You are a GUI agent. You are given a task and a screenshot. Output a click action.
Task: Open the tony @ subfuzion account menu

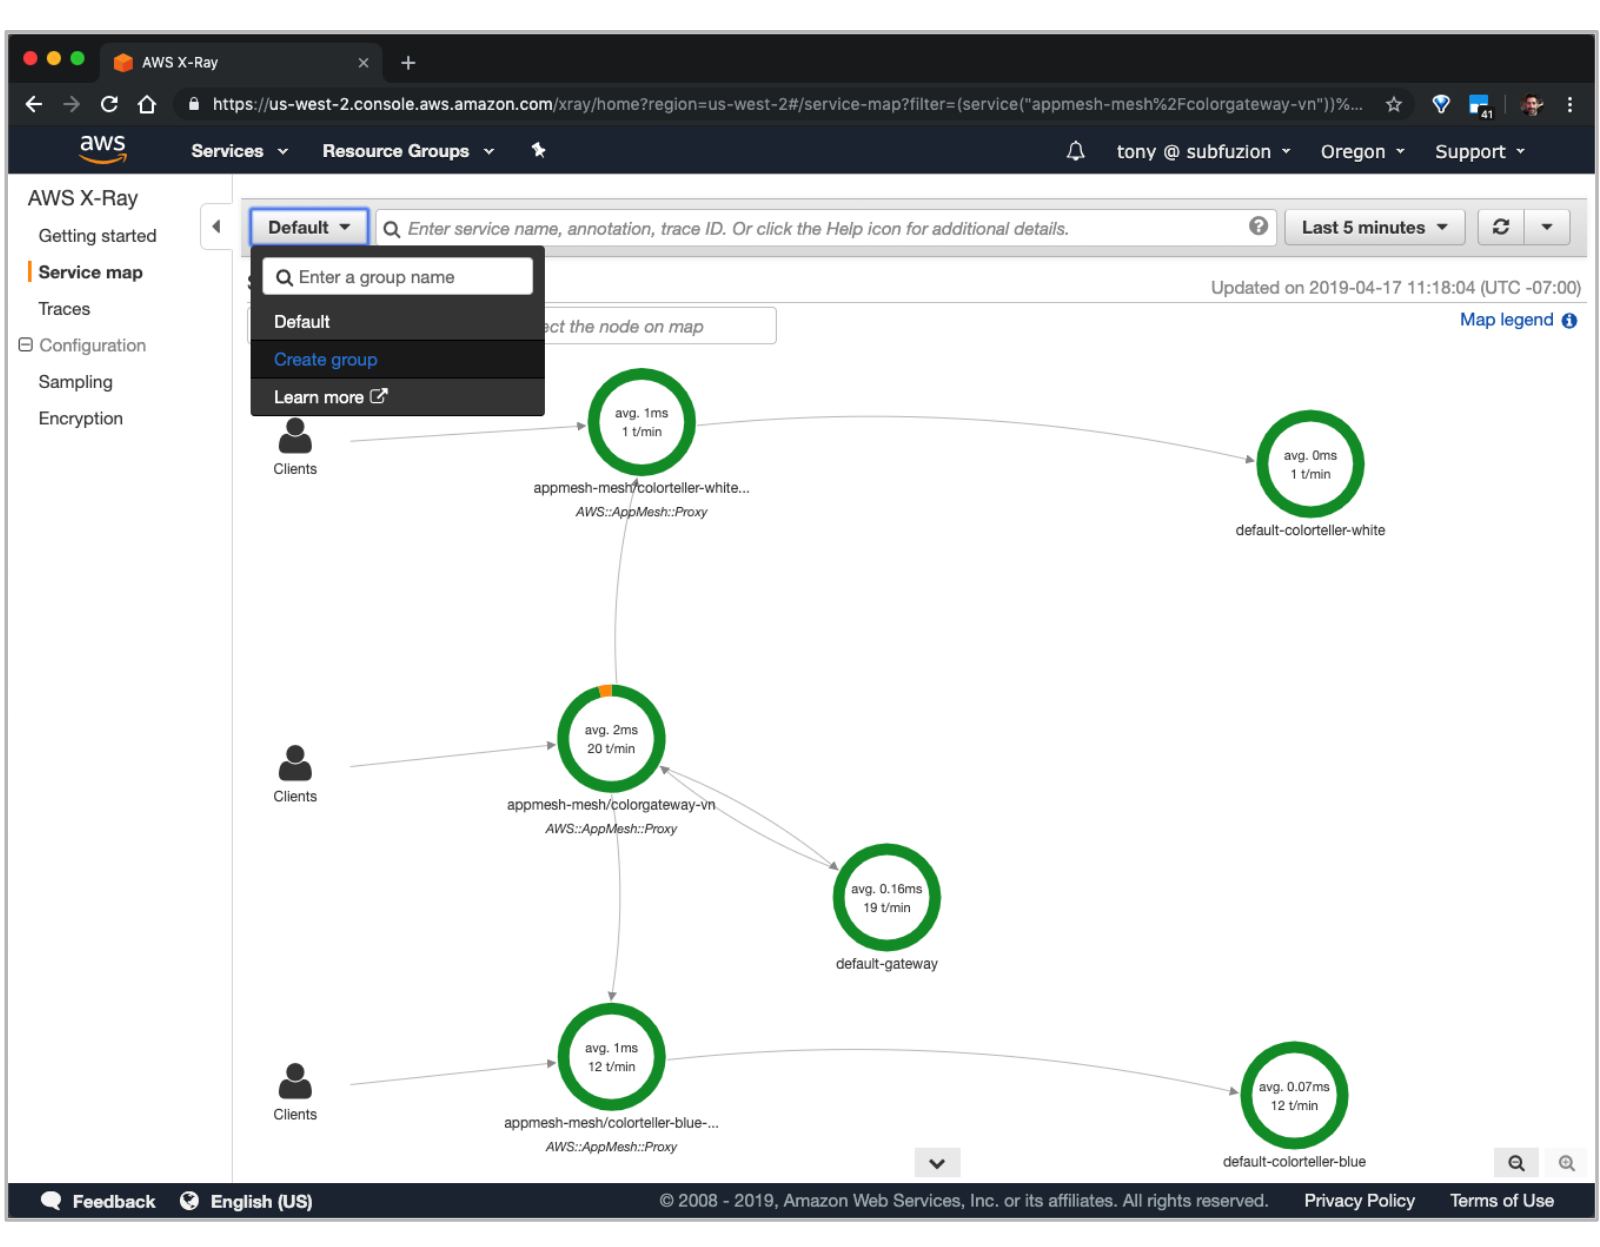(x=1204, y=152)
